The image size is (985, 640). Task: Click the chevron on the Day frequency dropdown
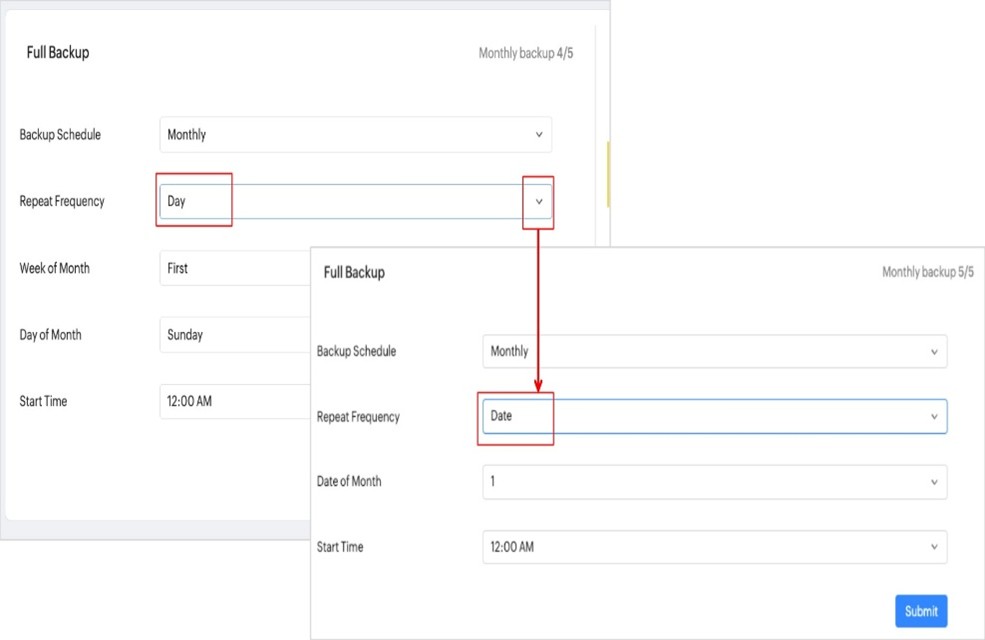[x=538, y=201]
